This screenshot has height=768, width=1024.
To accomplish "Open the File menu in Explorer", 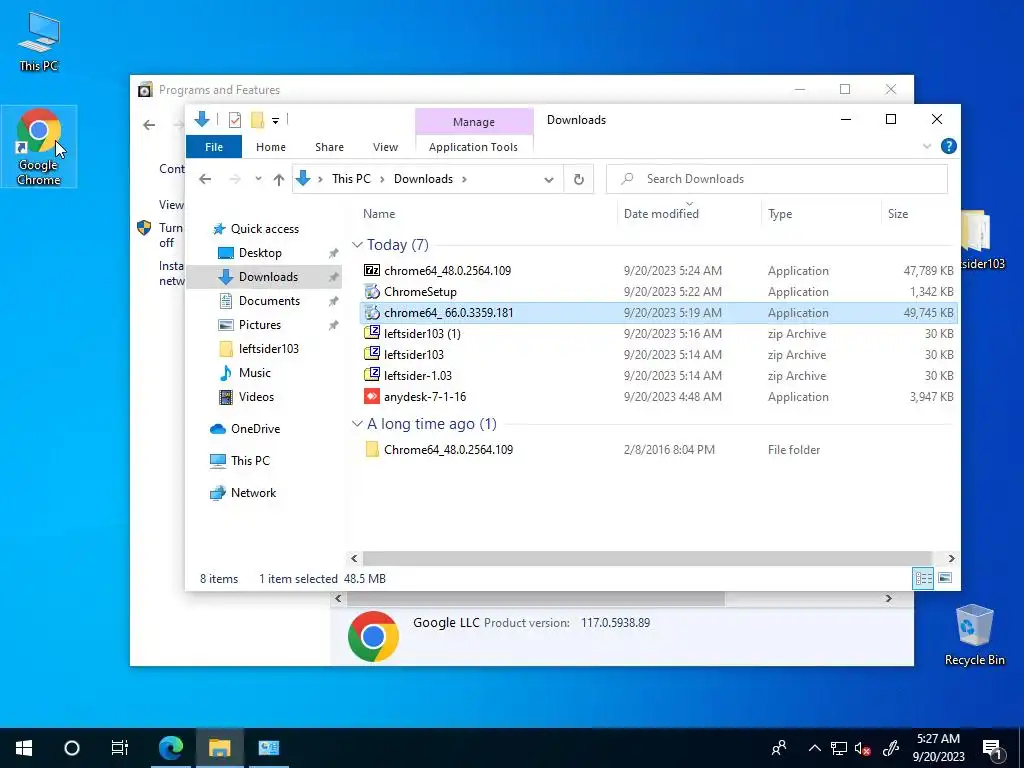I will pyautogui.click(x=214, y=147).
